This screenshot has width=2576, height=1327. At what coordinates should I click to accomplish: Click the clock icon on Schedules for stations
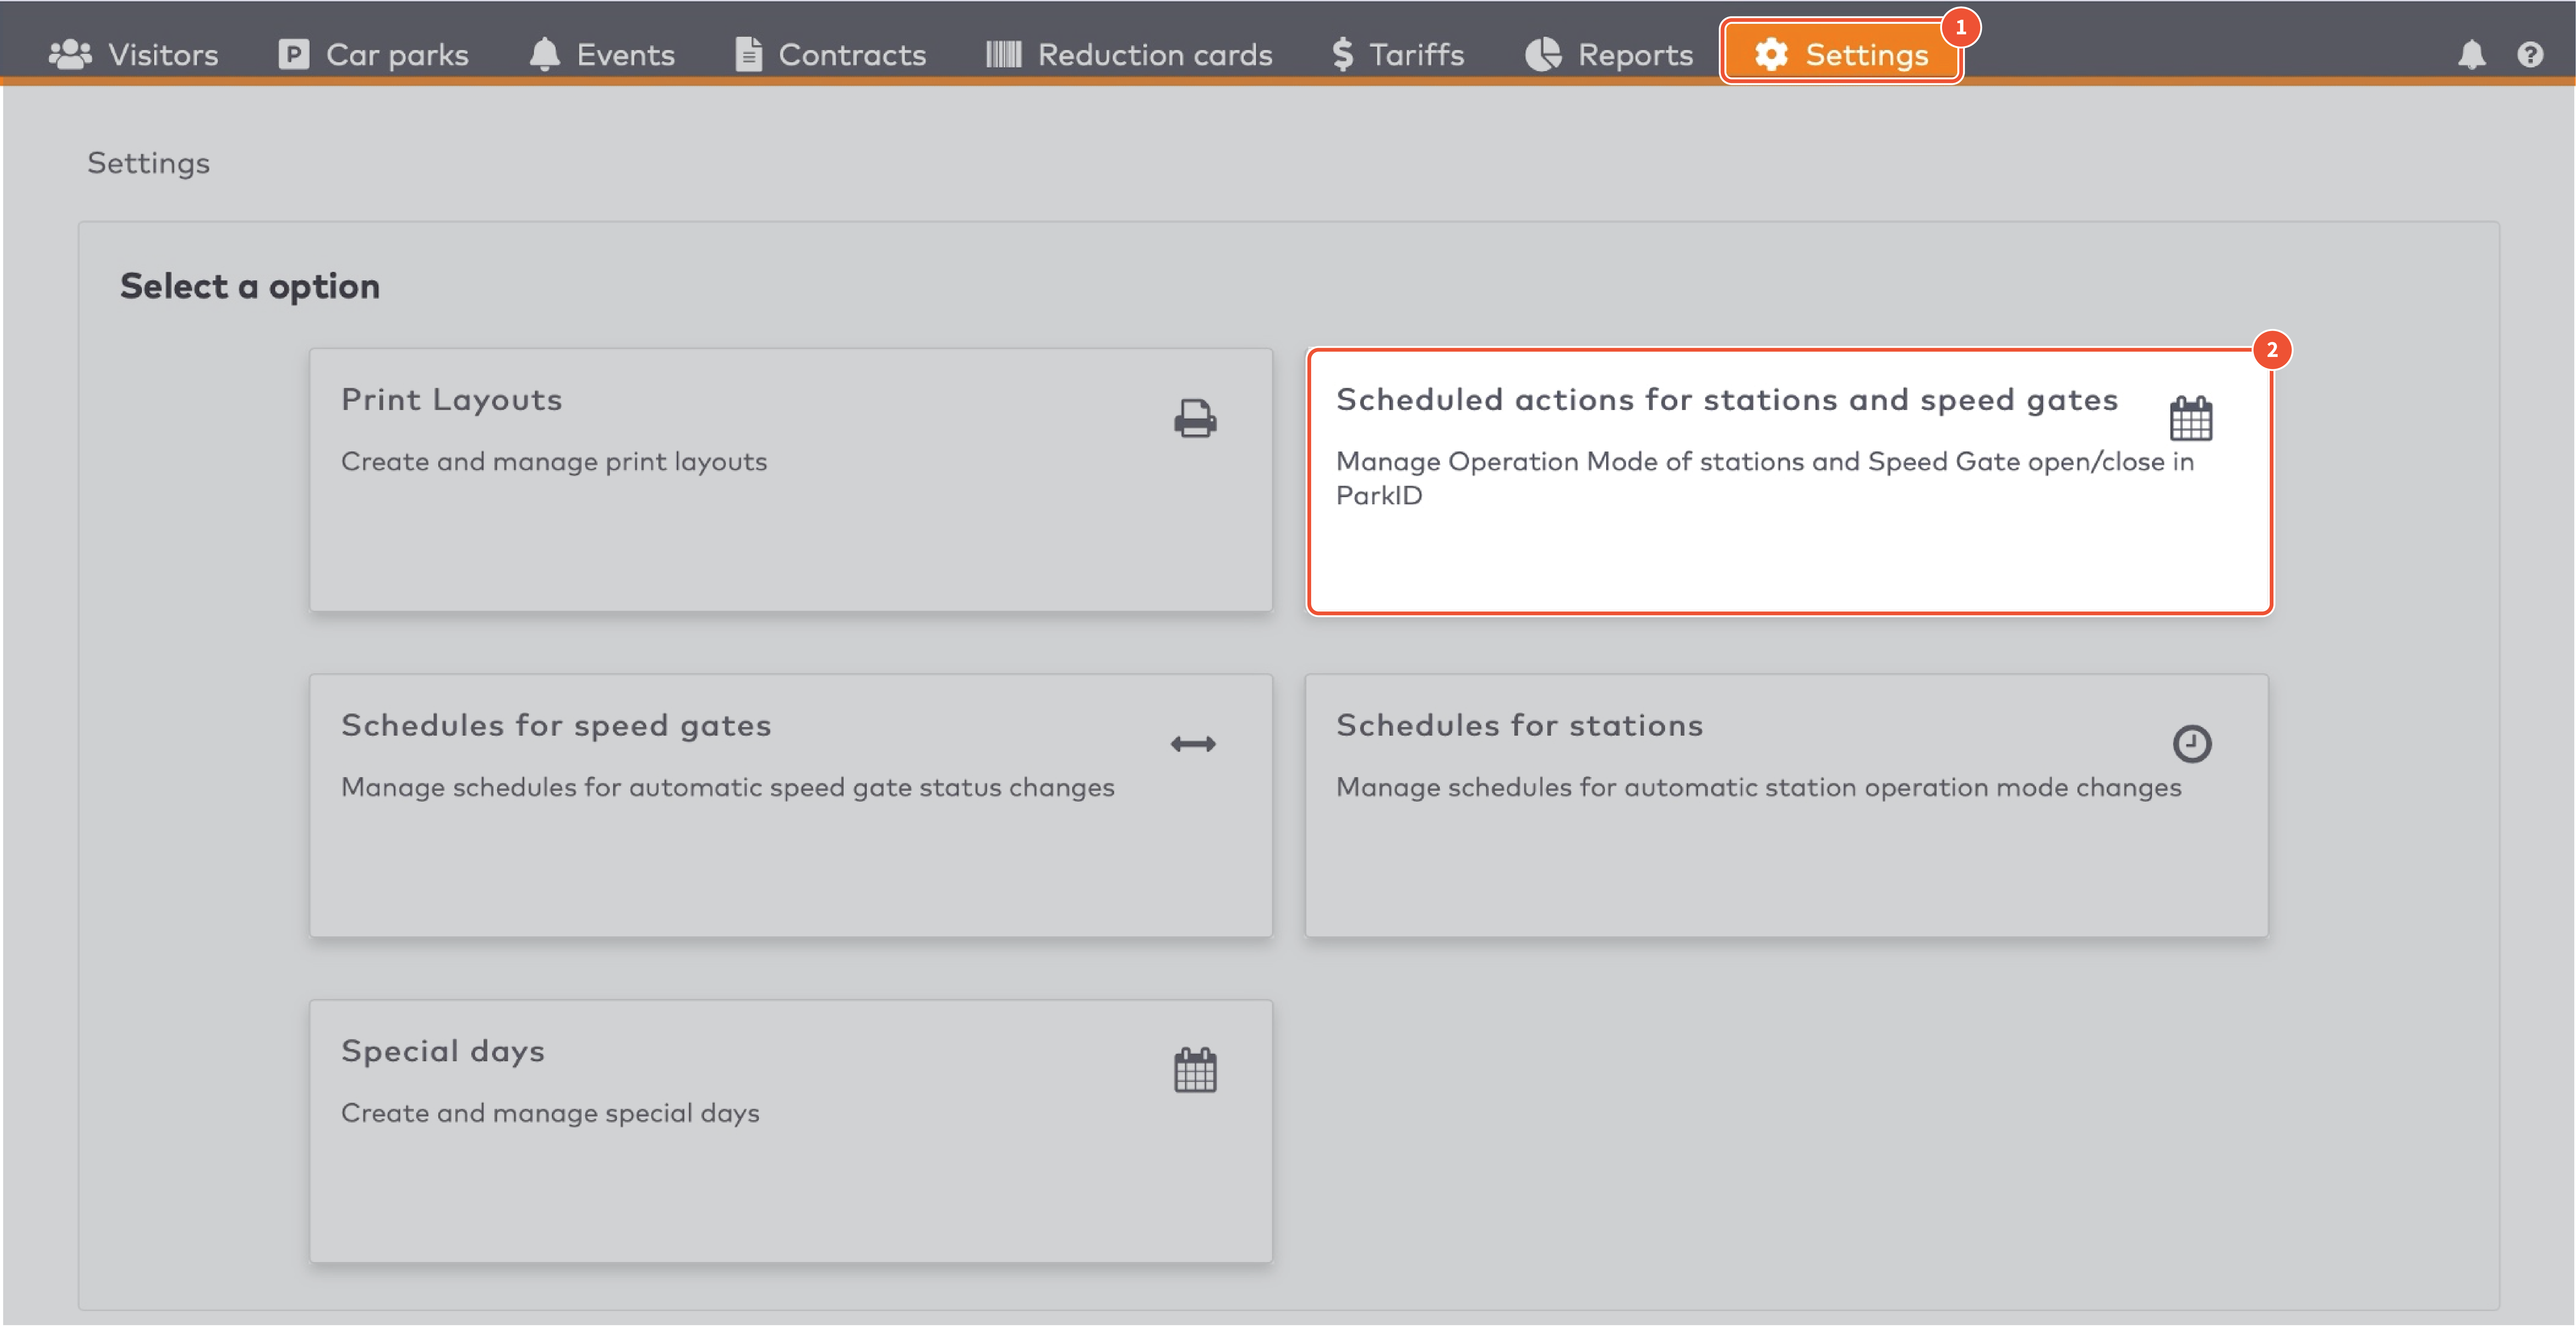(x=2192, y=743)
